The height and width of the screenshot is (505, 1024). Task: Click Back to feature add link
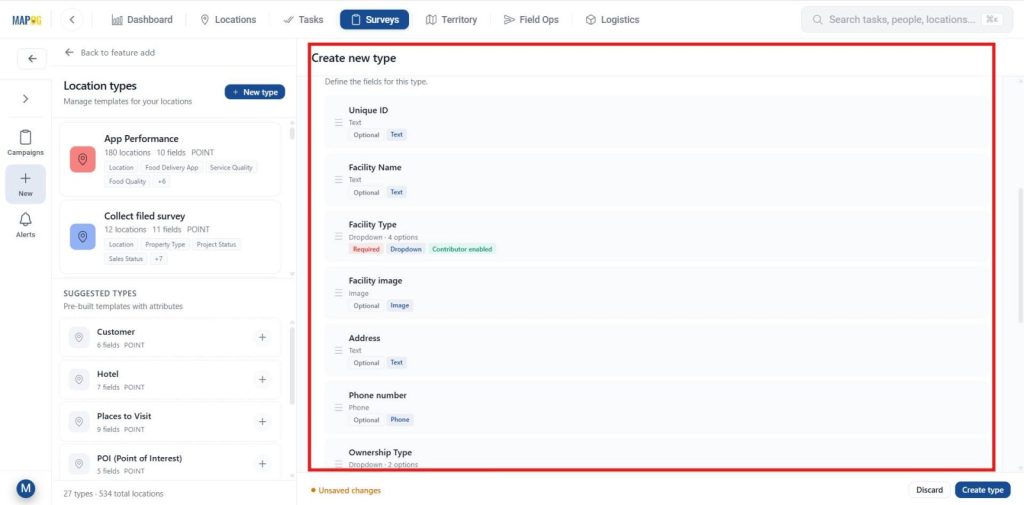110,52
